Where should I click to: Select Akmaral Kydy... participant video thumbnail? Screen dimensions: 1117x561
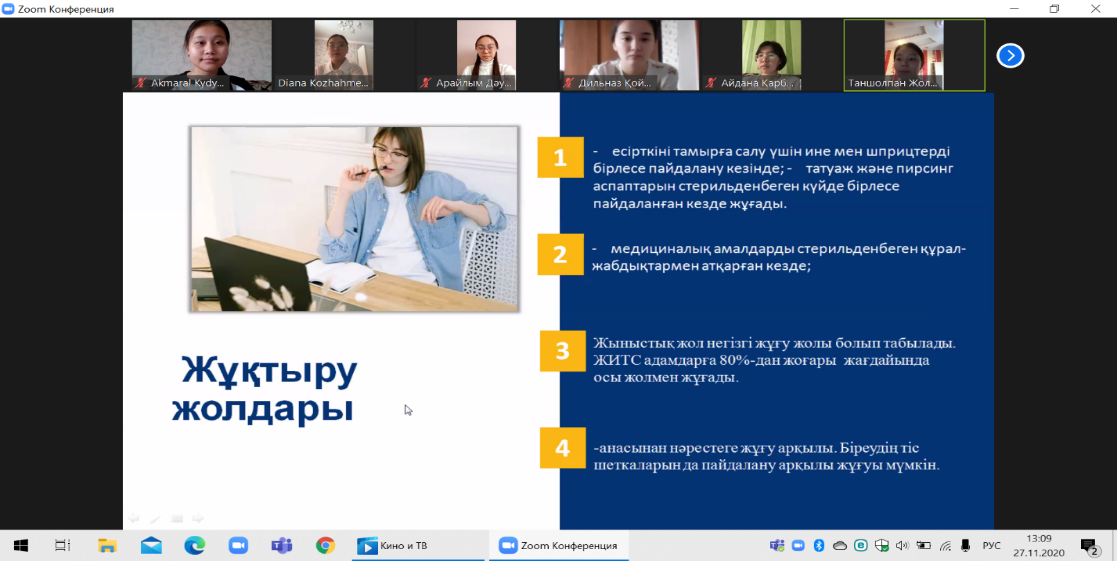tap(202, 55)
